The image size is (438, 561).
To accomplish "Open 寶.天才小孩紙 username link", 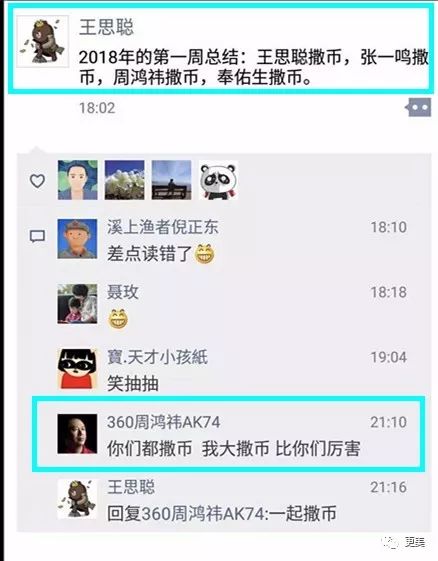I will pyautogui.click(x=157, y=357).
